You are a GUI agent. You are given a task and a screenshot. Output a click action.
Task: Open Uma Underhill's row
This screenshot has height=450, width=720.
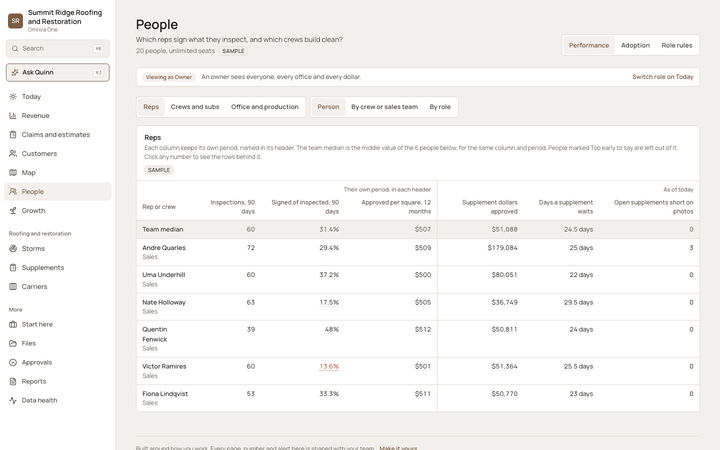418,279
